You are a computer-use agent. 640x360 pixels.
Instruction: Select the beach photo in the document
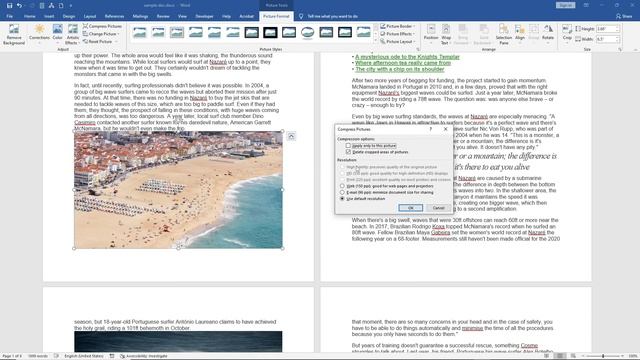[178, 190]
